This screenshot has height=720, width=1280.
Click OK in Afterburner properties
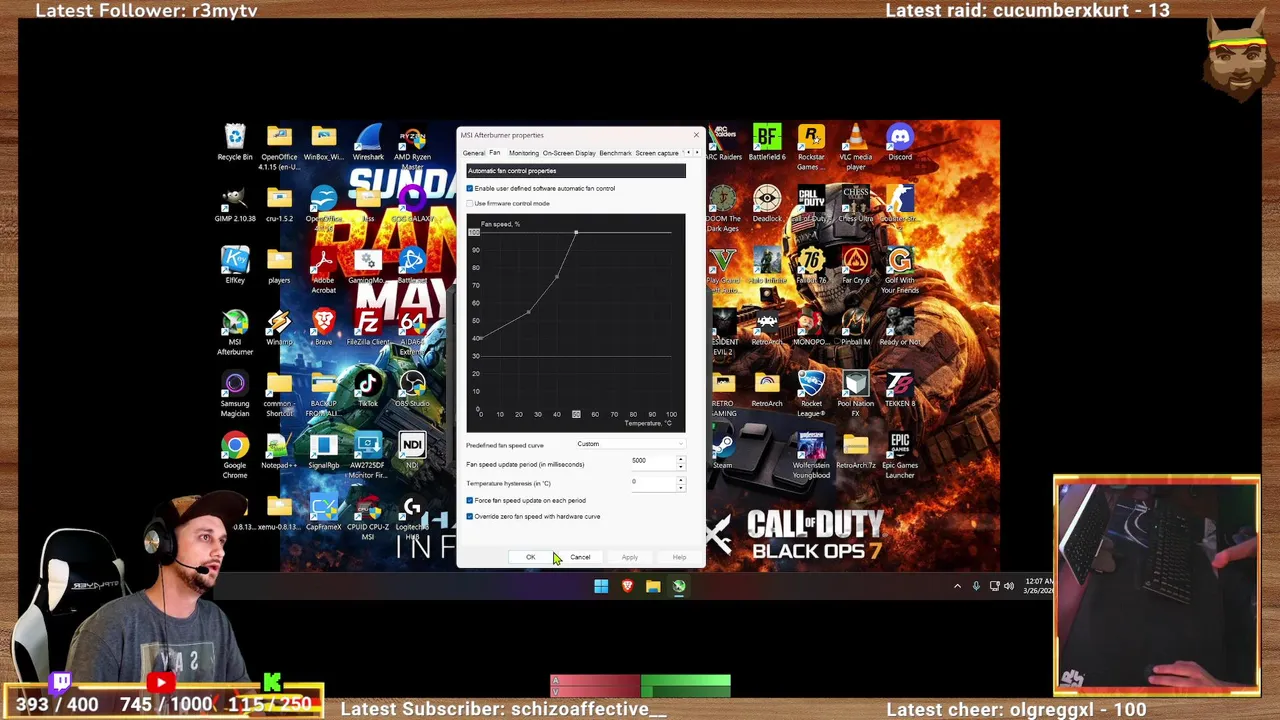pos(531,557)
